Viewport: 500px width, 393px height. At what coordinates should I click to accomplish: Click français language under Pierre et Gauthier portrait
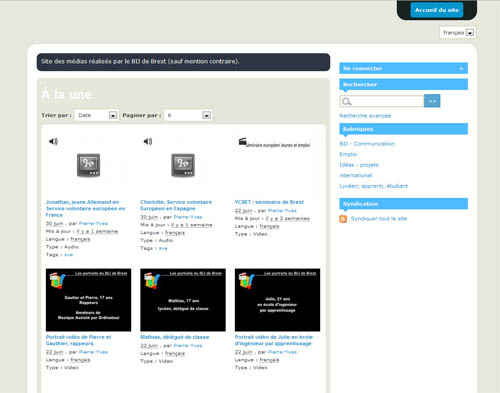tap(80, 360)
